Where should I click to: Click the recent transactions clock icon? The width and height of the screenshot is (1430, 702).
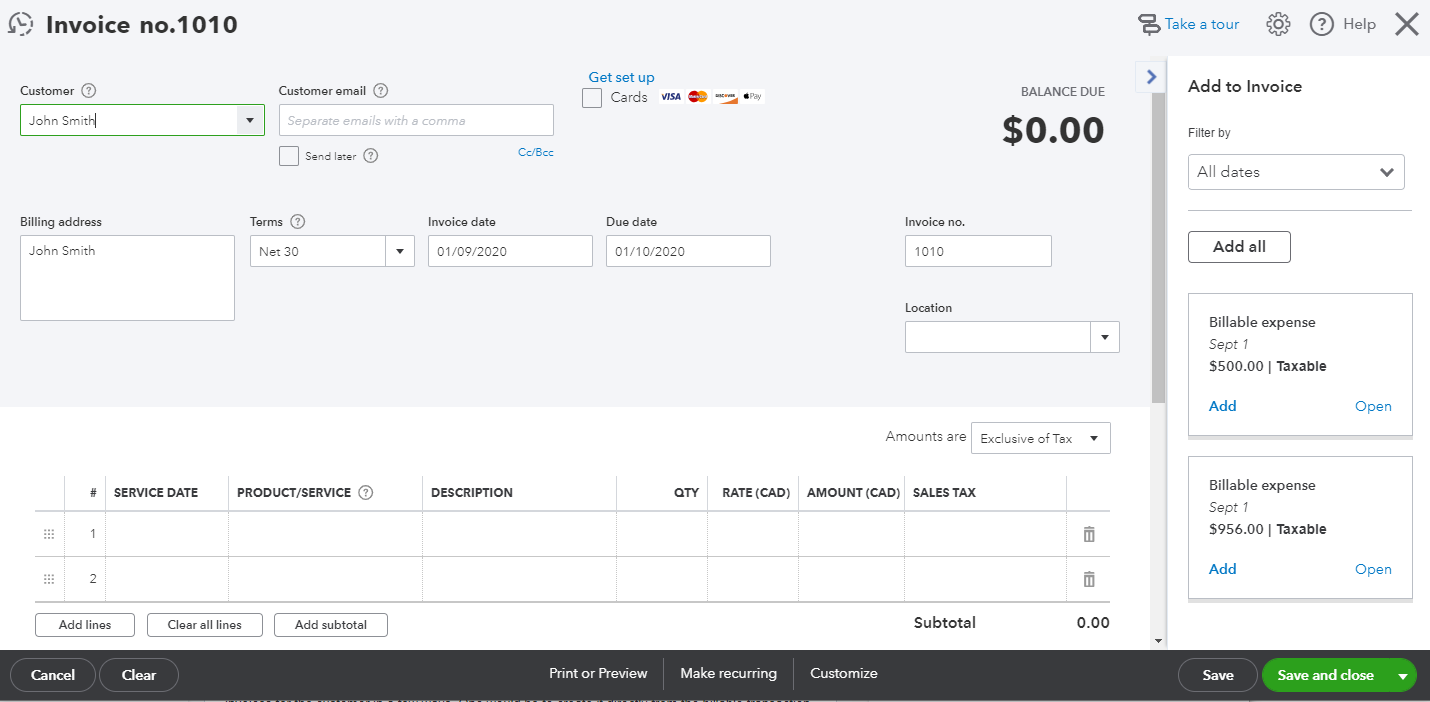pos(20,24)
